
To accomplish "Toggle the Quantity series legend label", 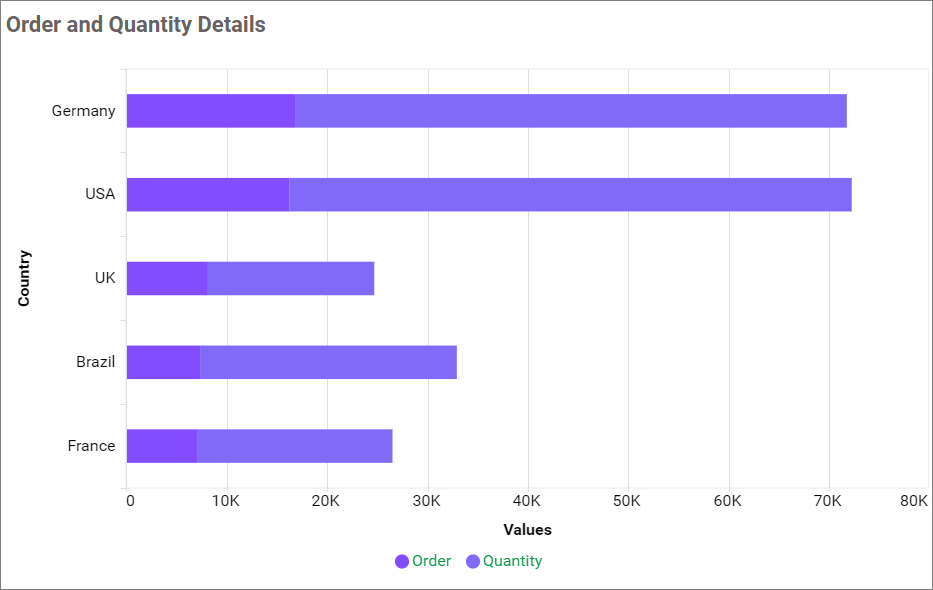I will click(512, 561).
